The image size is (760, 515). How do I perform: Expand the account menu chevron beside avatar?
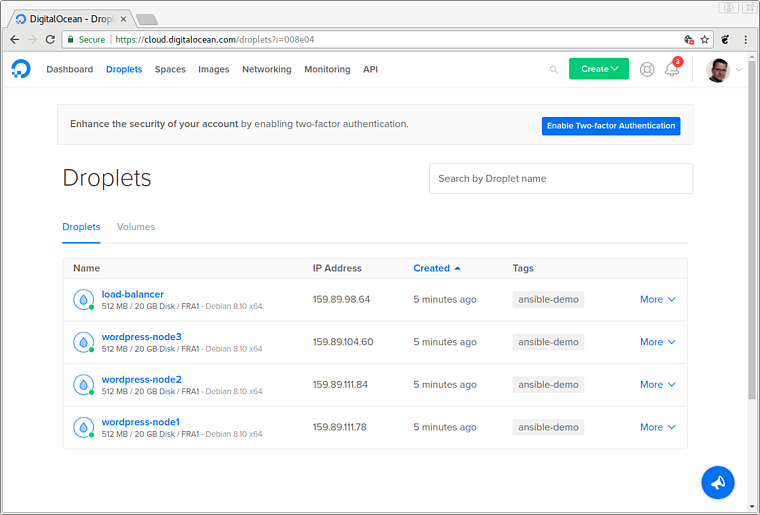[x=739, y=70]
